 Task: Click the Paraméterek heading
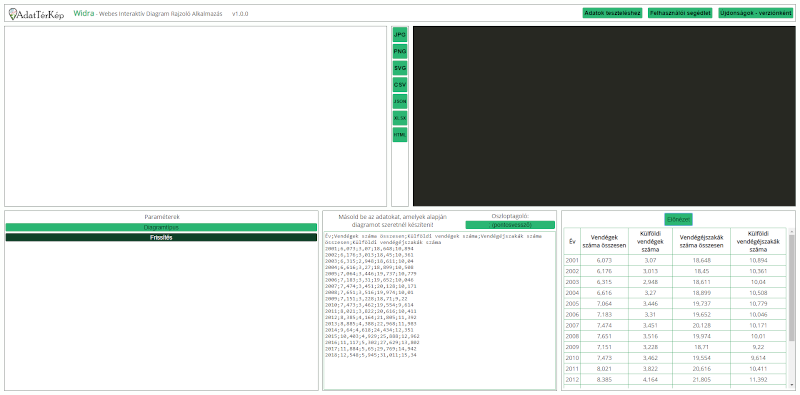pos(161,217)
